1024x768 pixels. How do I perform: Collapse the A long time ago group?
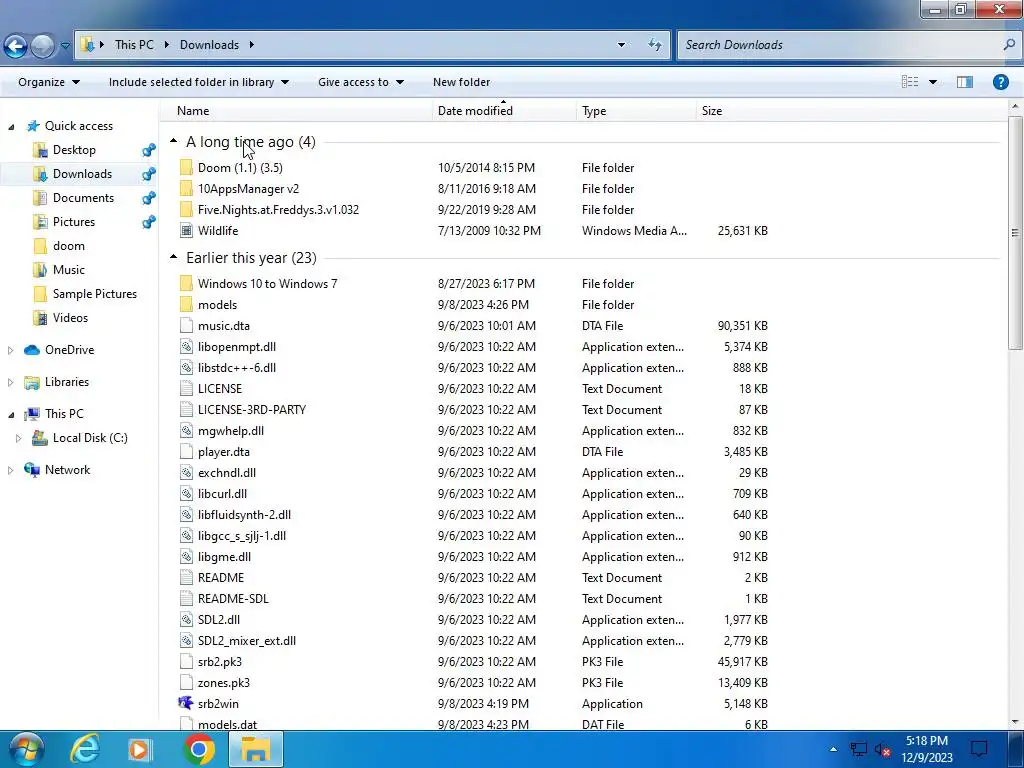tap(174, 141)
